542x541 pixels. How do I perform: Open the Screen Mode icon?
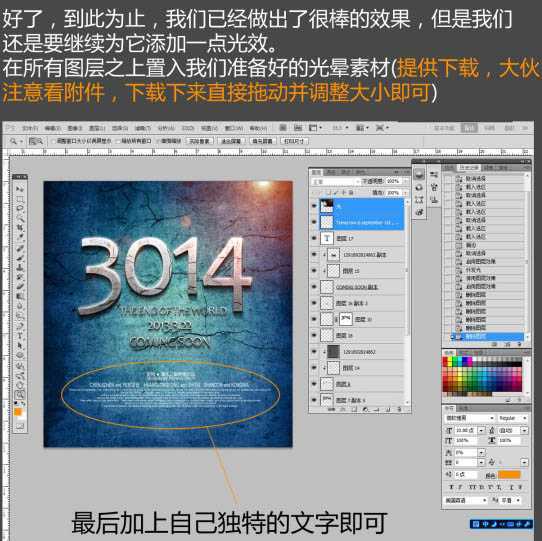(x=382, y=128)
